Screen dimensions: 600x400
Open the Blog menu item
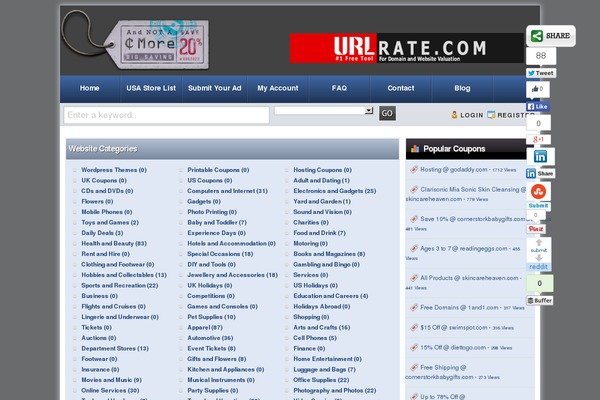click(x=462, y=88)
